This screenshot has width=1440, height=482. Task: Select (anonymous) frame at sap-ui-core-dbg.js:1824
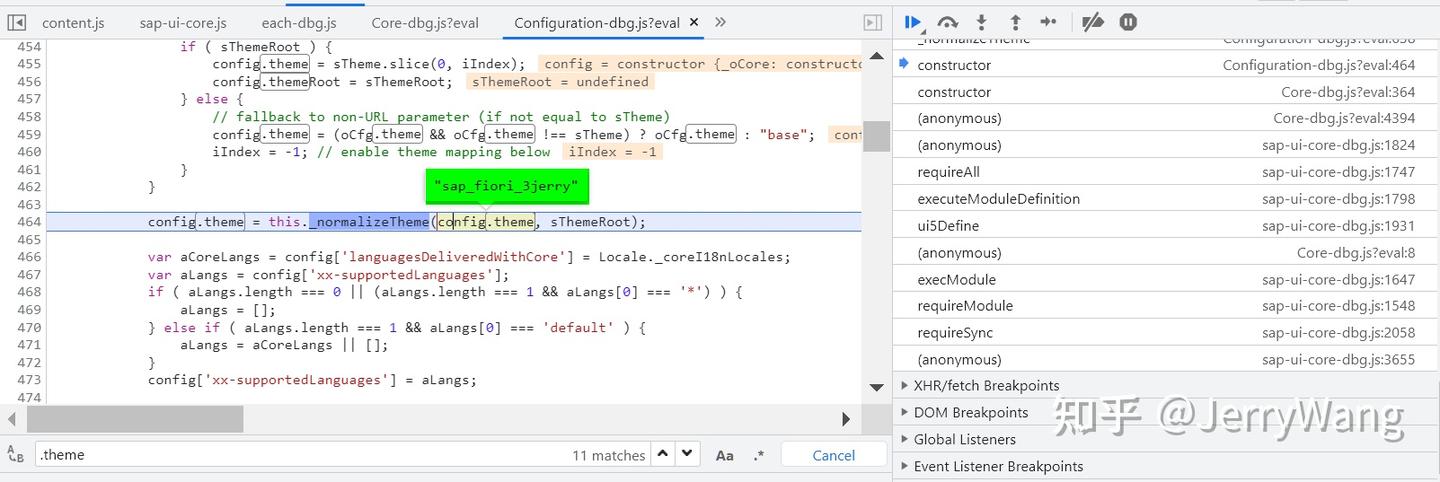click(x=1166, y=145)
